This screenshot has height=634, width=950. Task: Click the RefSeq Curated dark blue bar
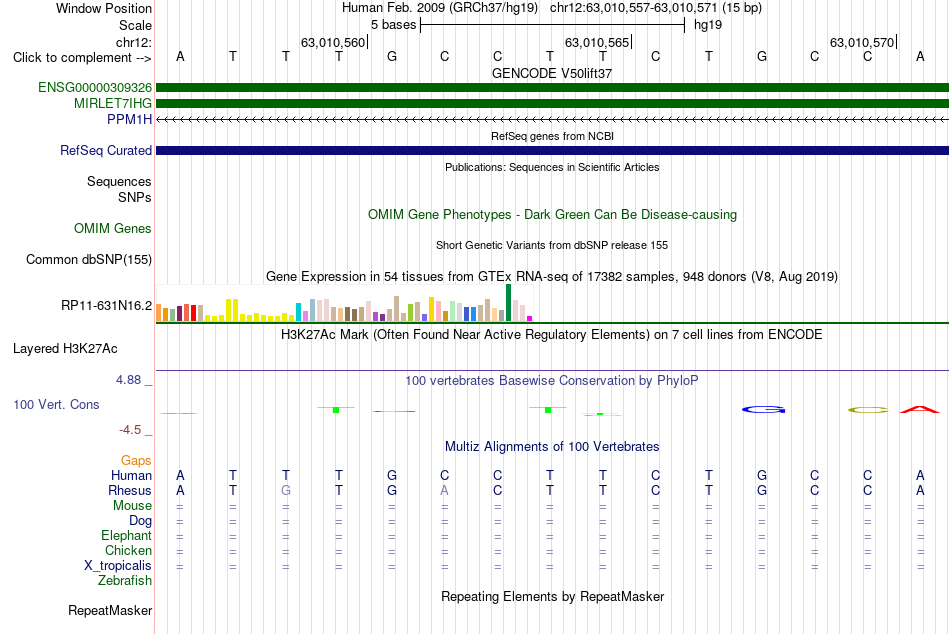[x=552, y=150]
